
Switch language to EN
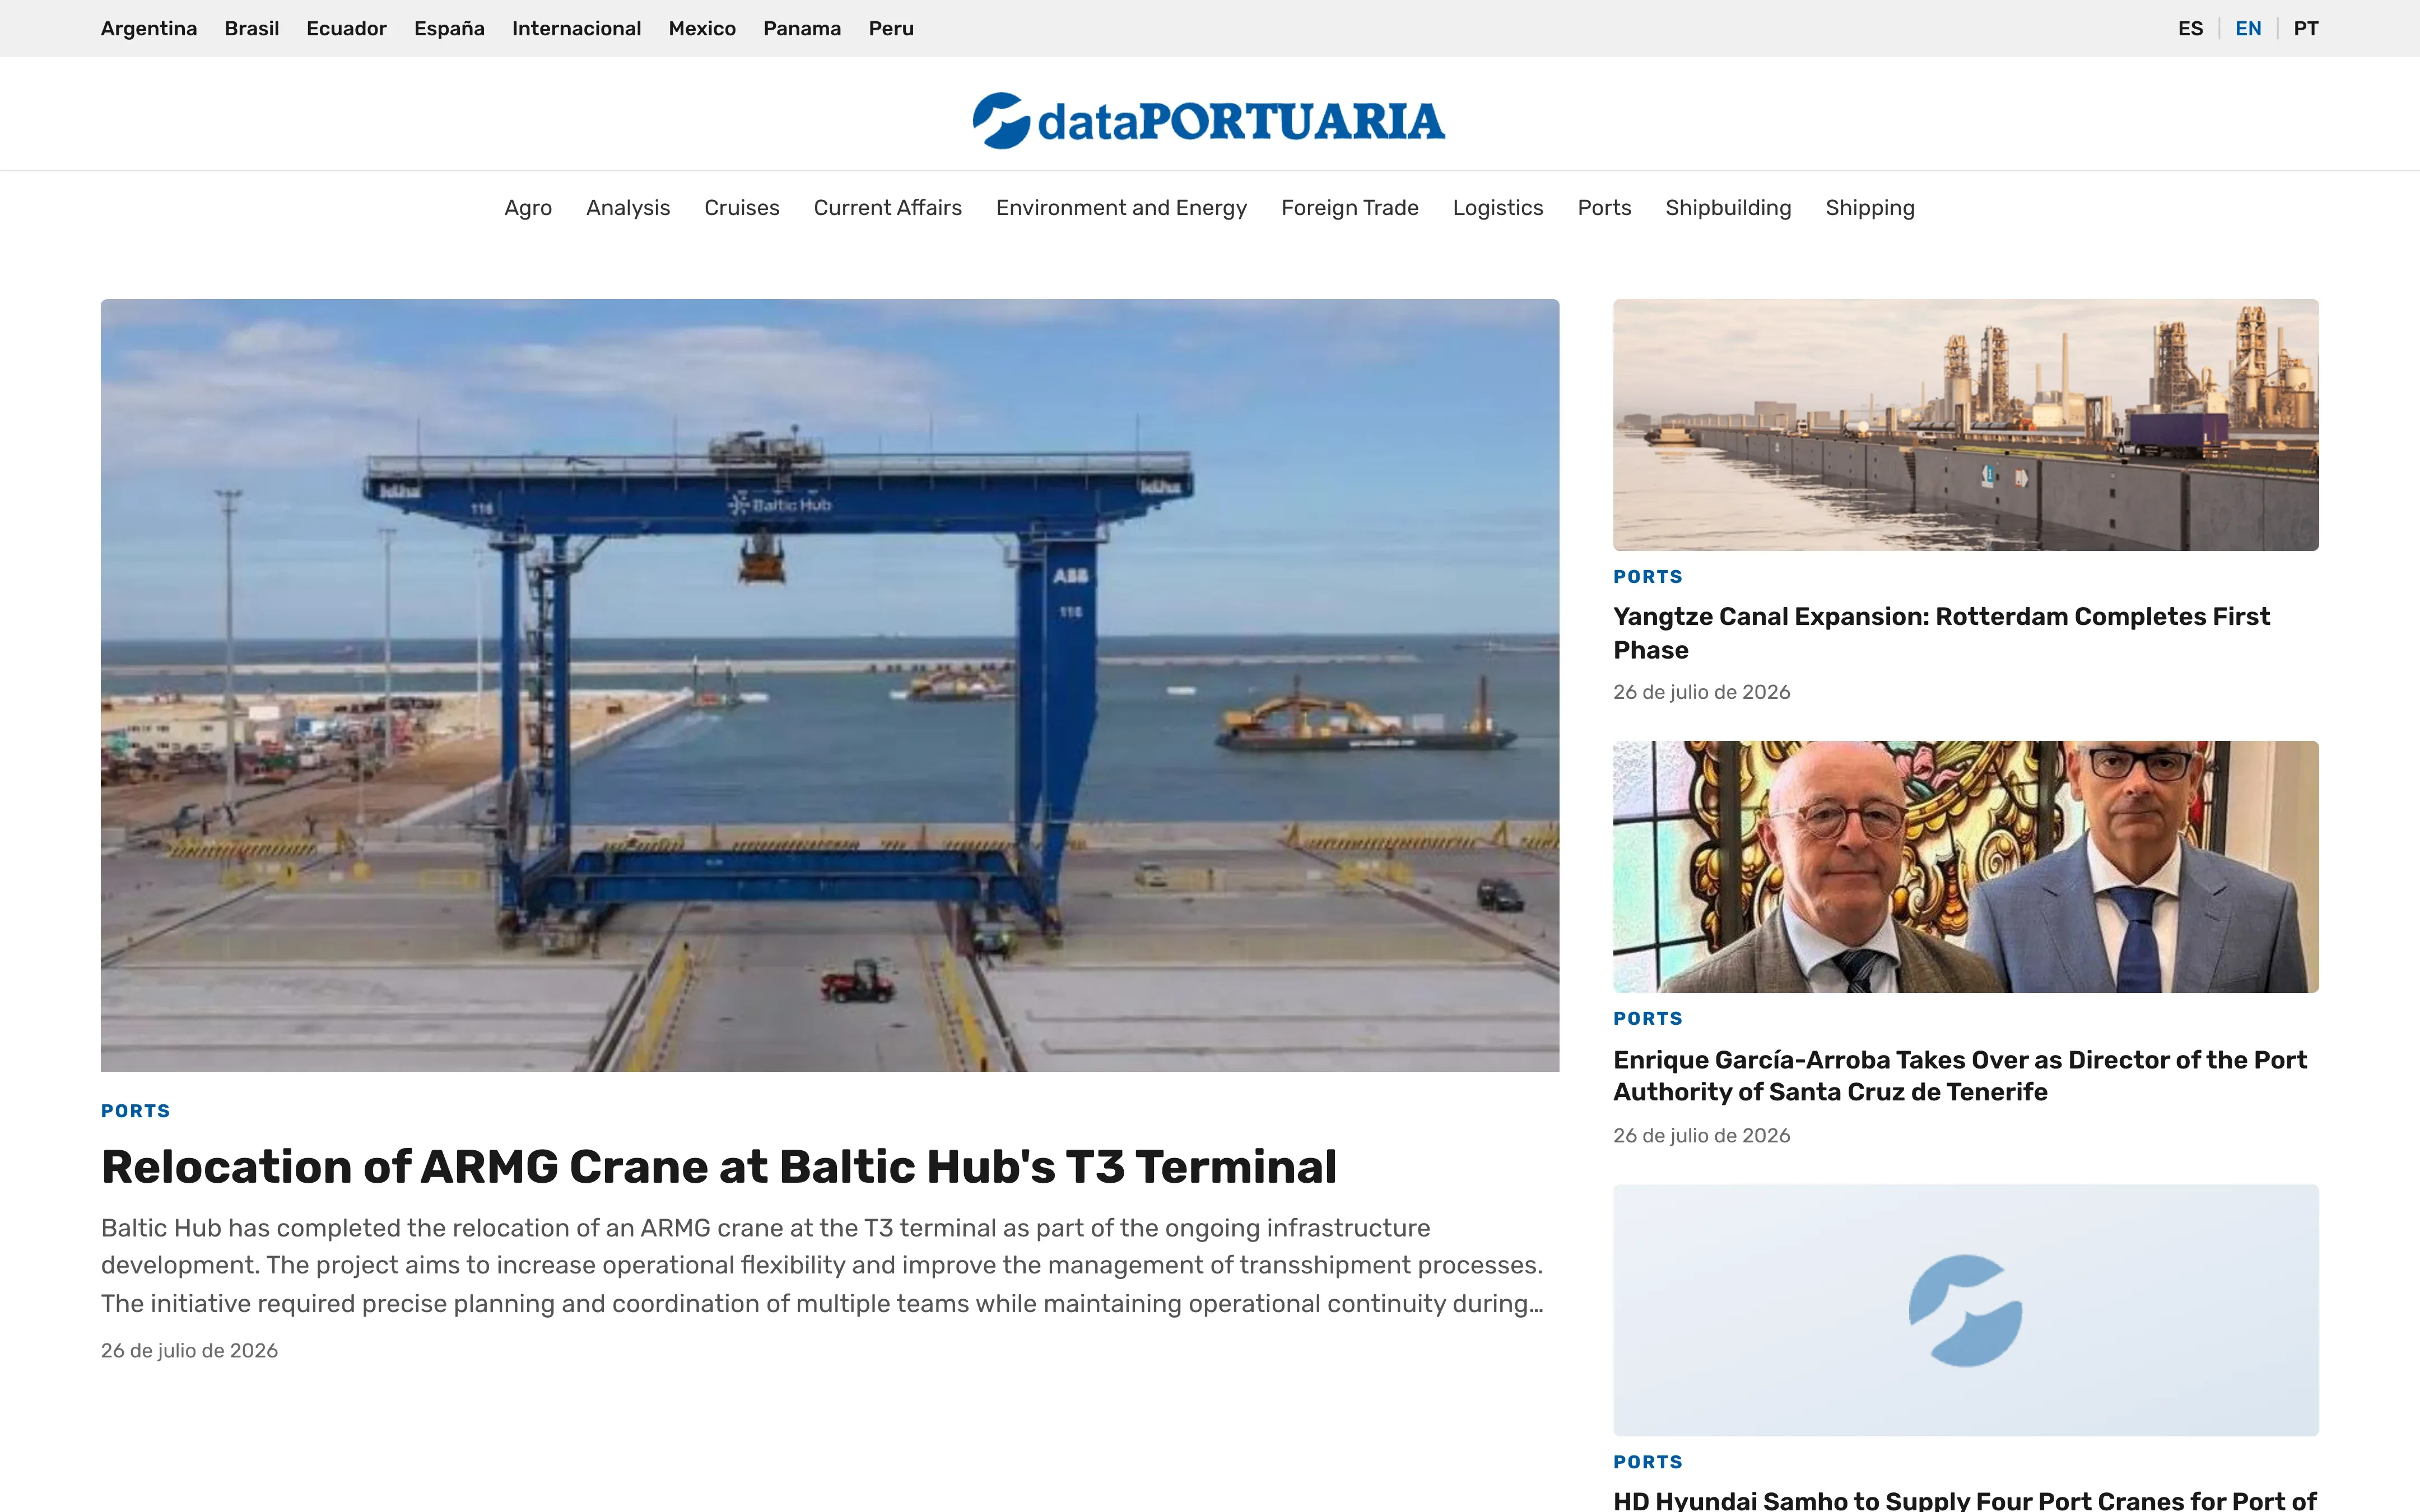[x=2248, y=28]
